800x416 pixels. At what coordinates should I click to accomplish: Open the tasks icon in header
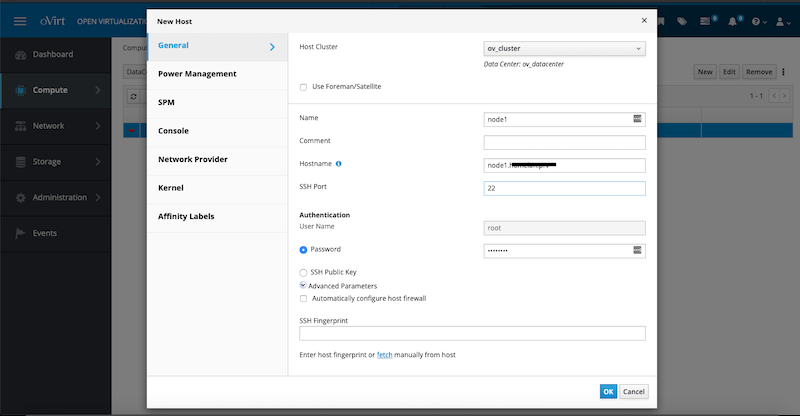coord(705,21)
